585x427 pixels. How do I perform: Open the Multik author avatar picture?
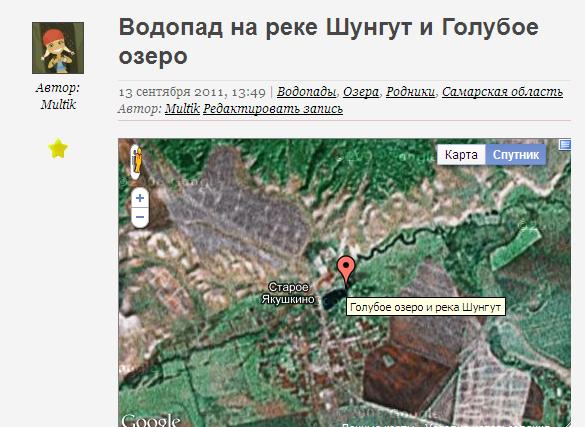(58, 48)
